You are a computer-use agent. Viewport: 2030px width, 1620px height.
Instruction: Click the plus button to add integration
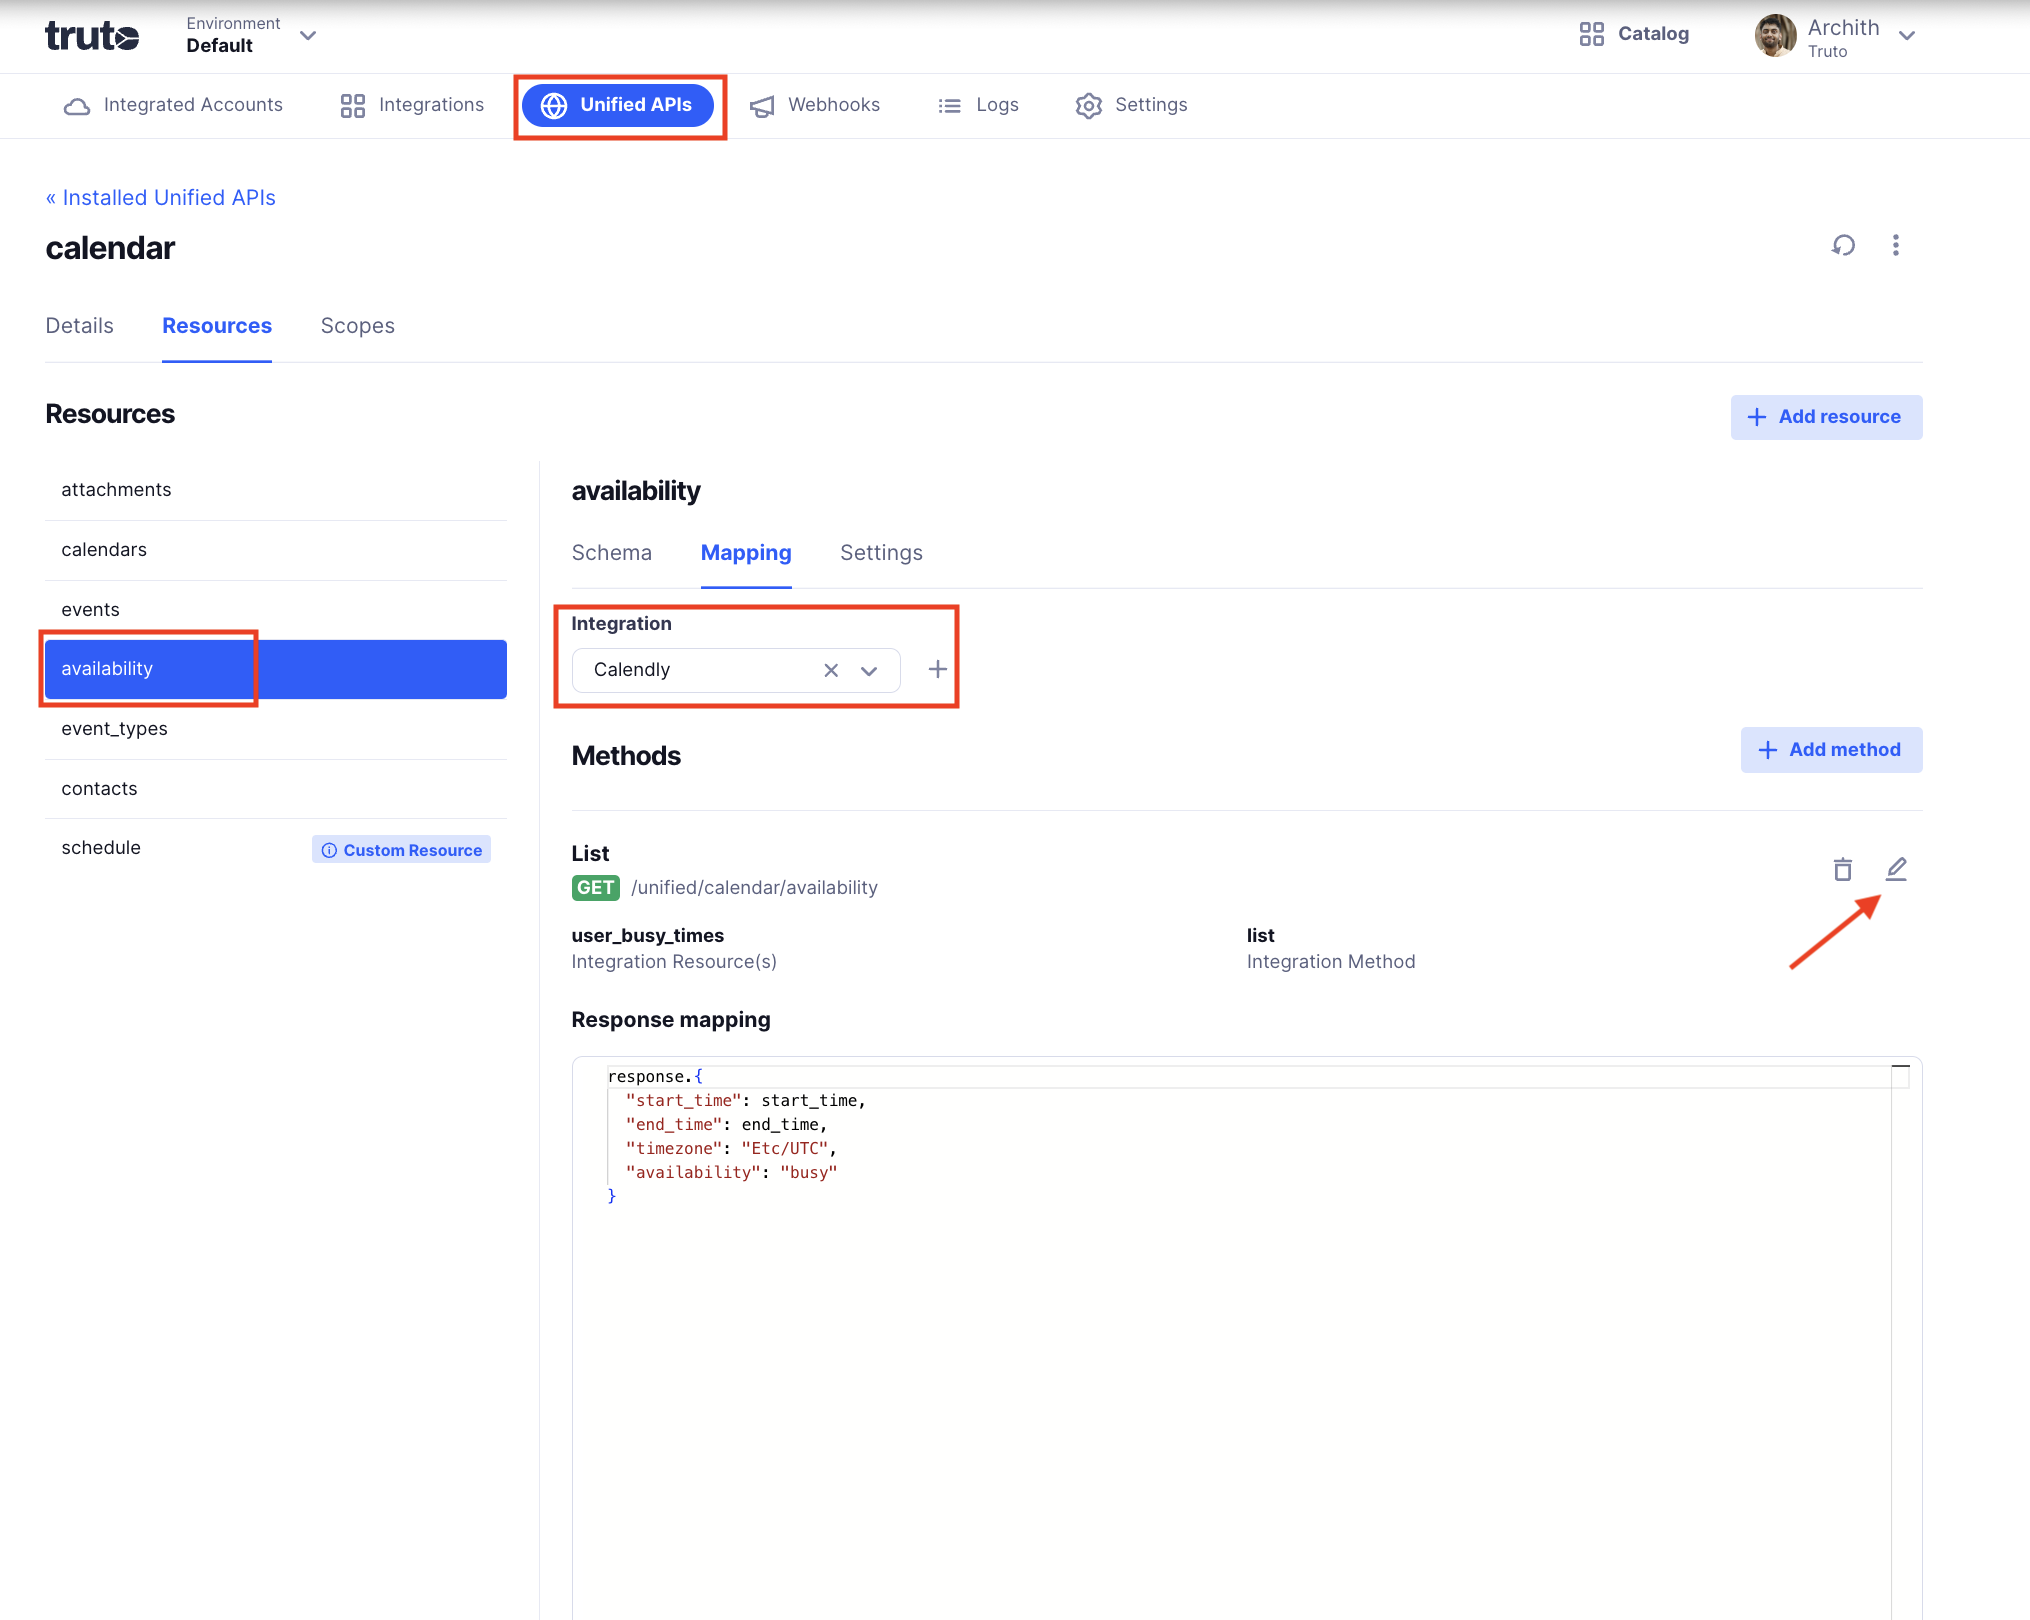[x=936, y=668]
